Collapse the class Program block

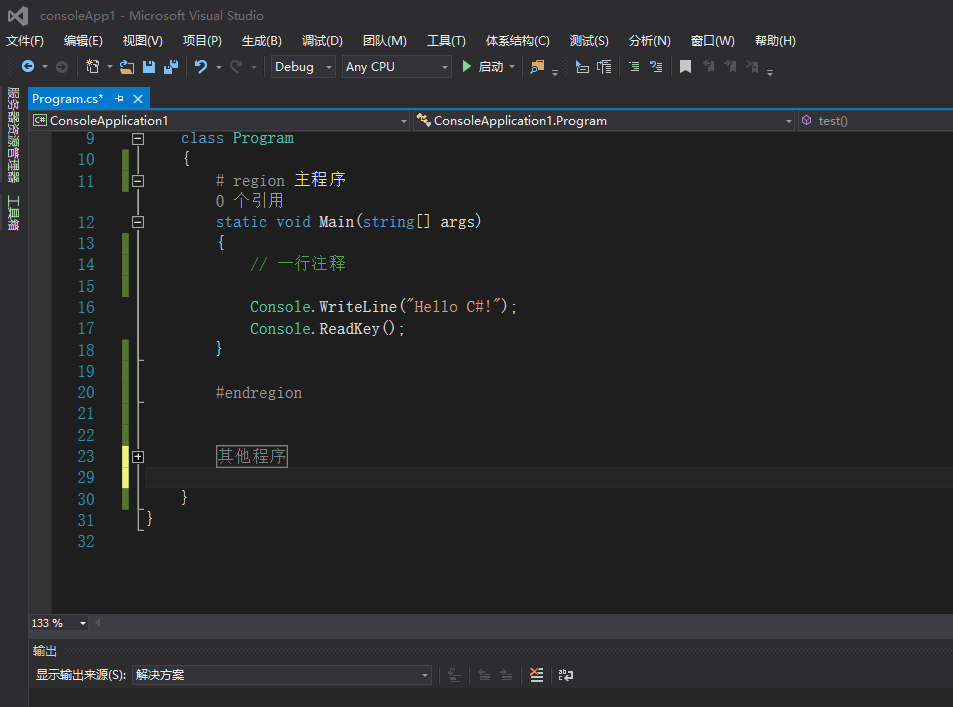[x=138, y=139]
